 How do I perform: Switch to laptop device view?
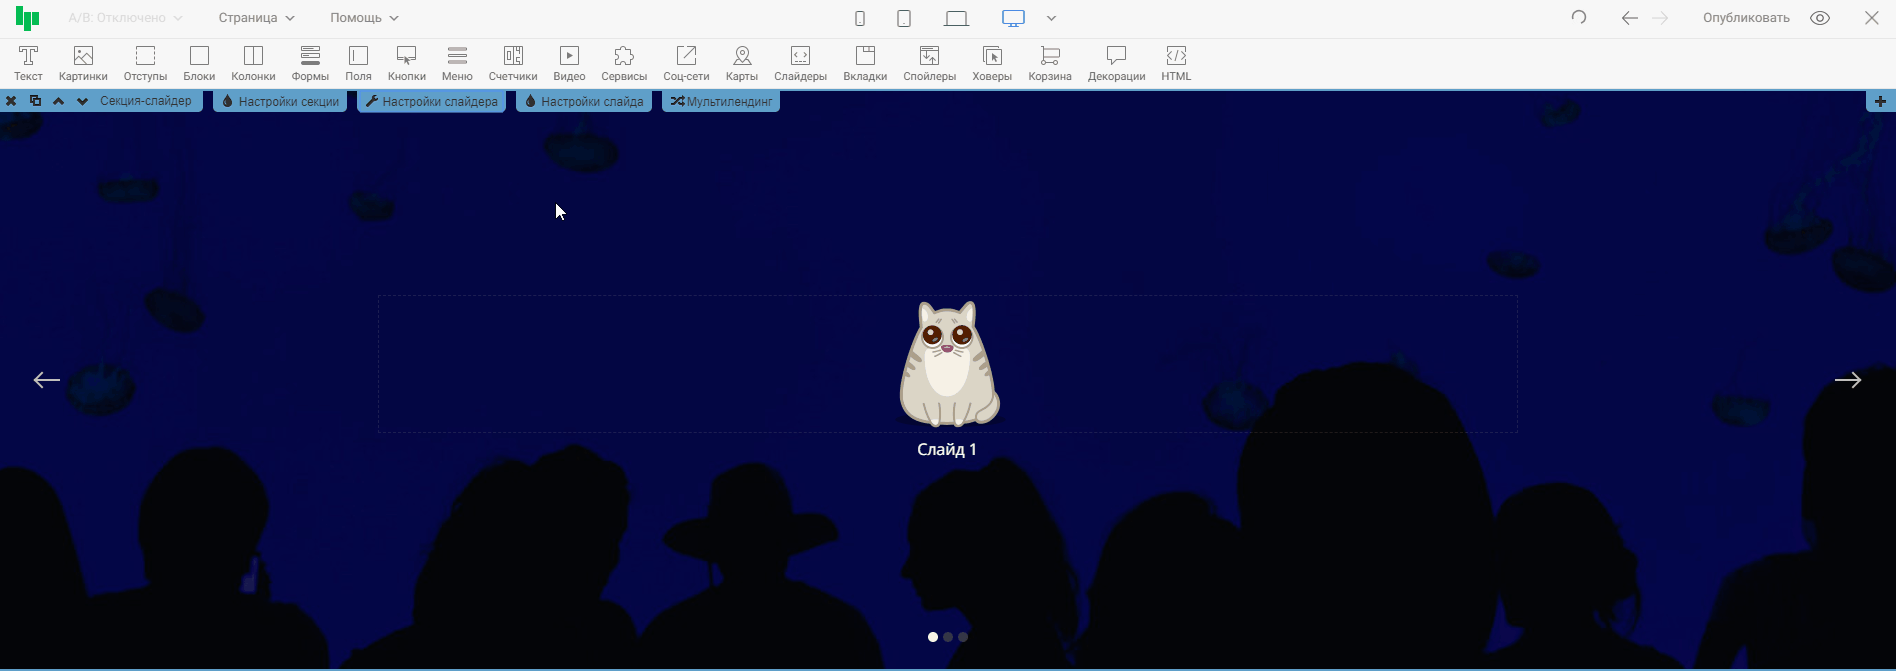(x=956, y=18)
